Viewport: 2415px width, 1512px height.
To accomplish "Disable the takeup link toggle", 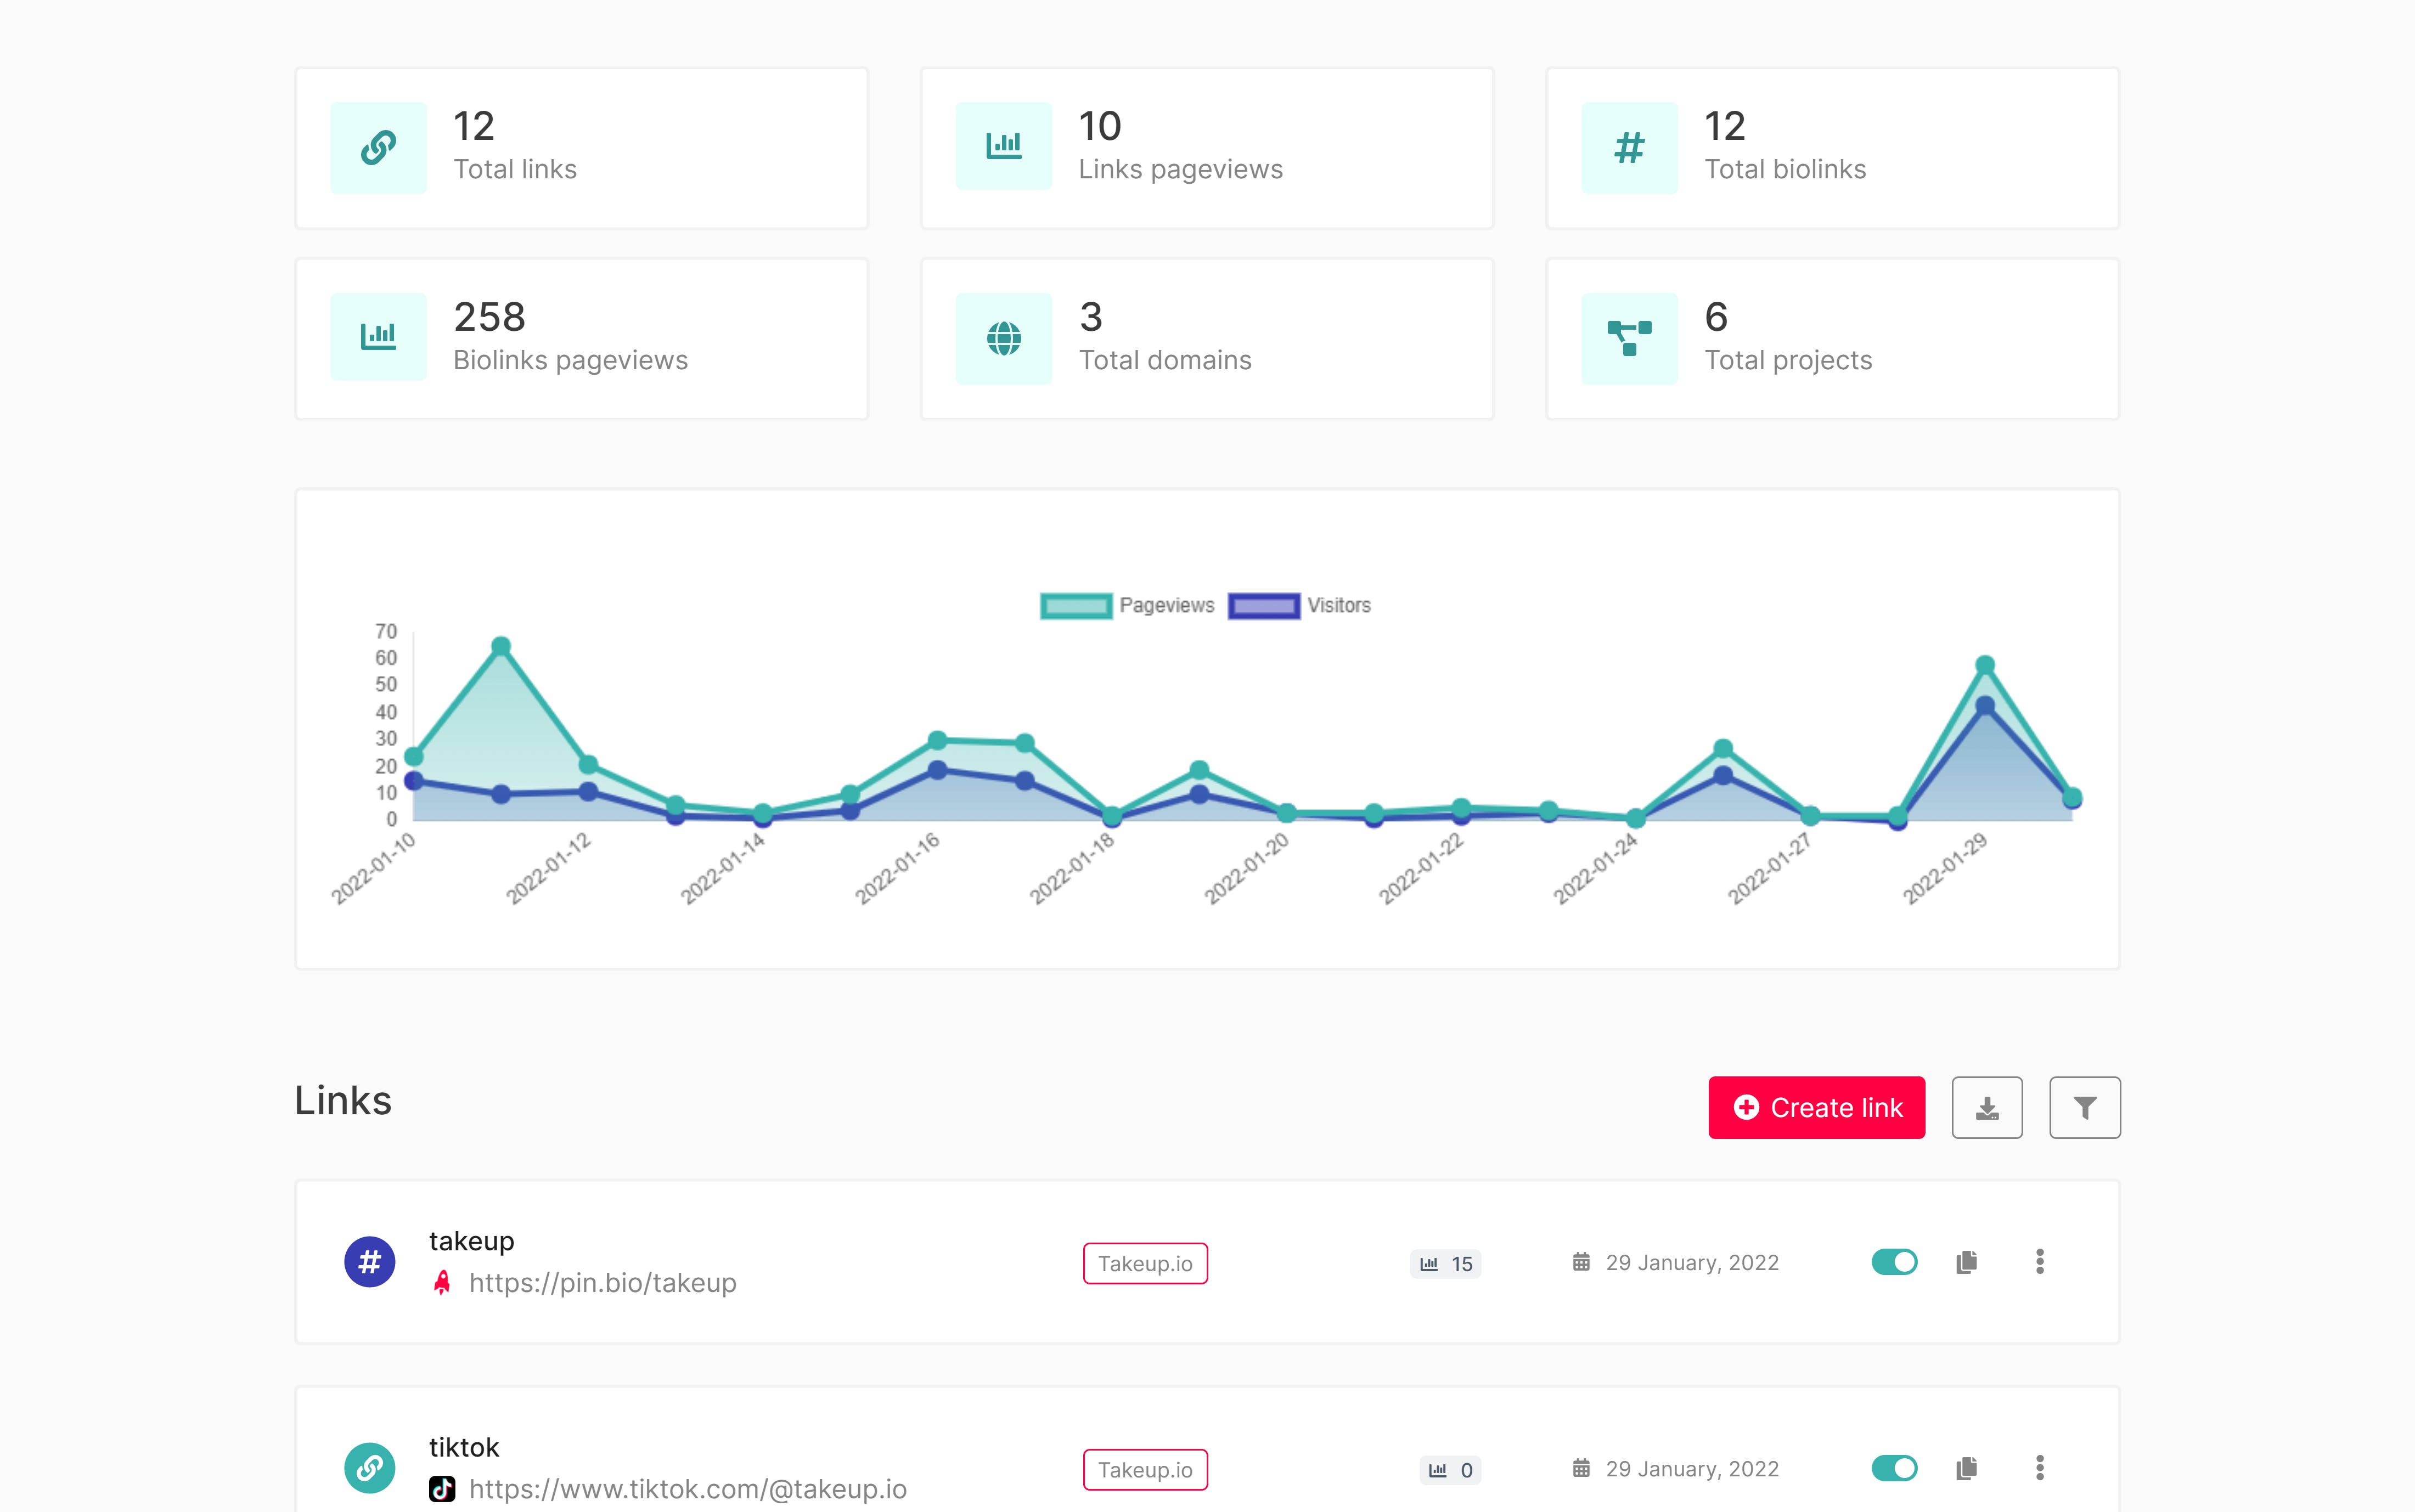I will [x=1894, y=1262].
